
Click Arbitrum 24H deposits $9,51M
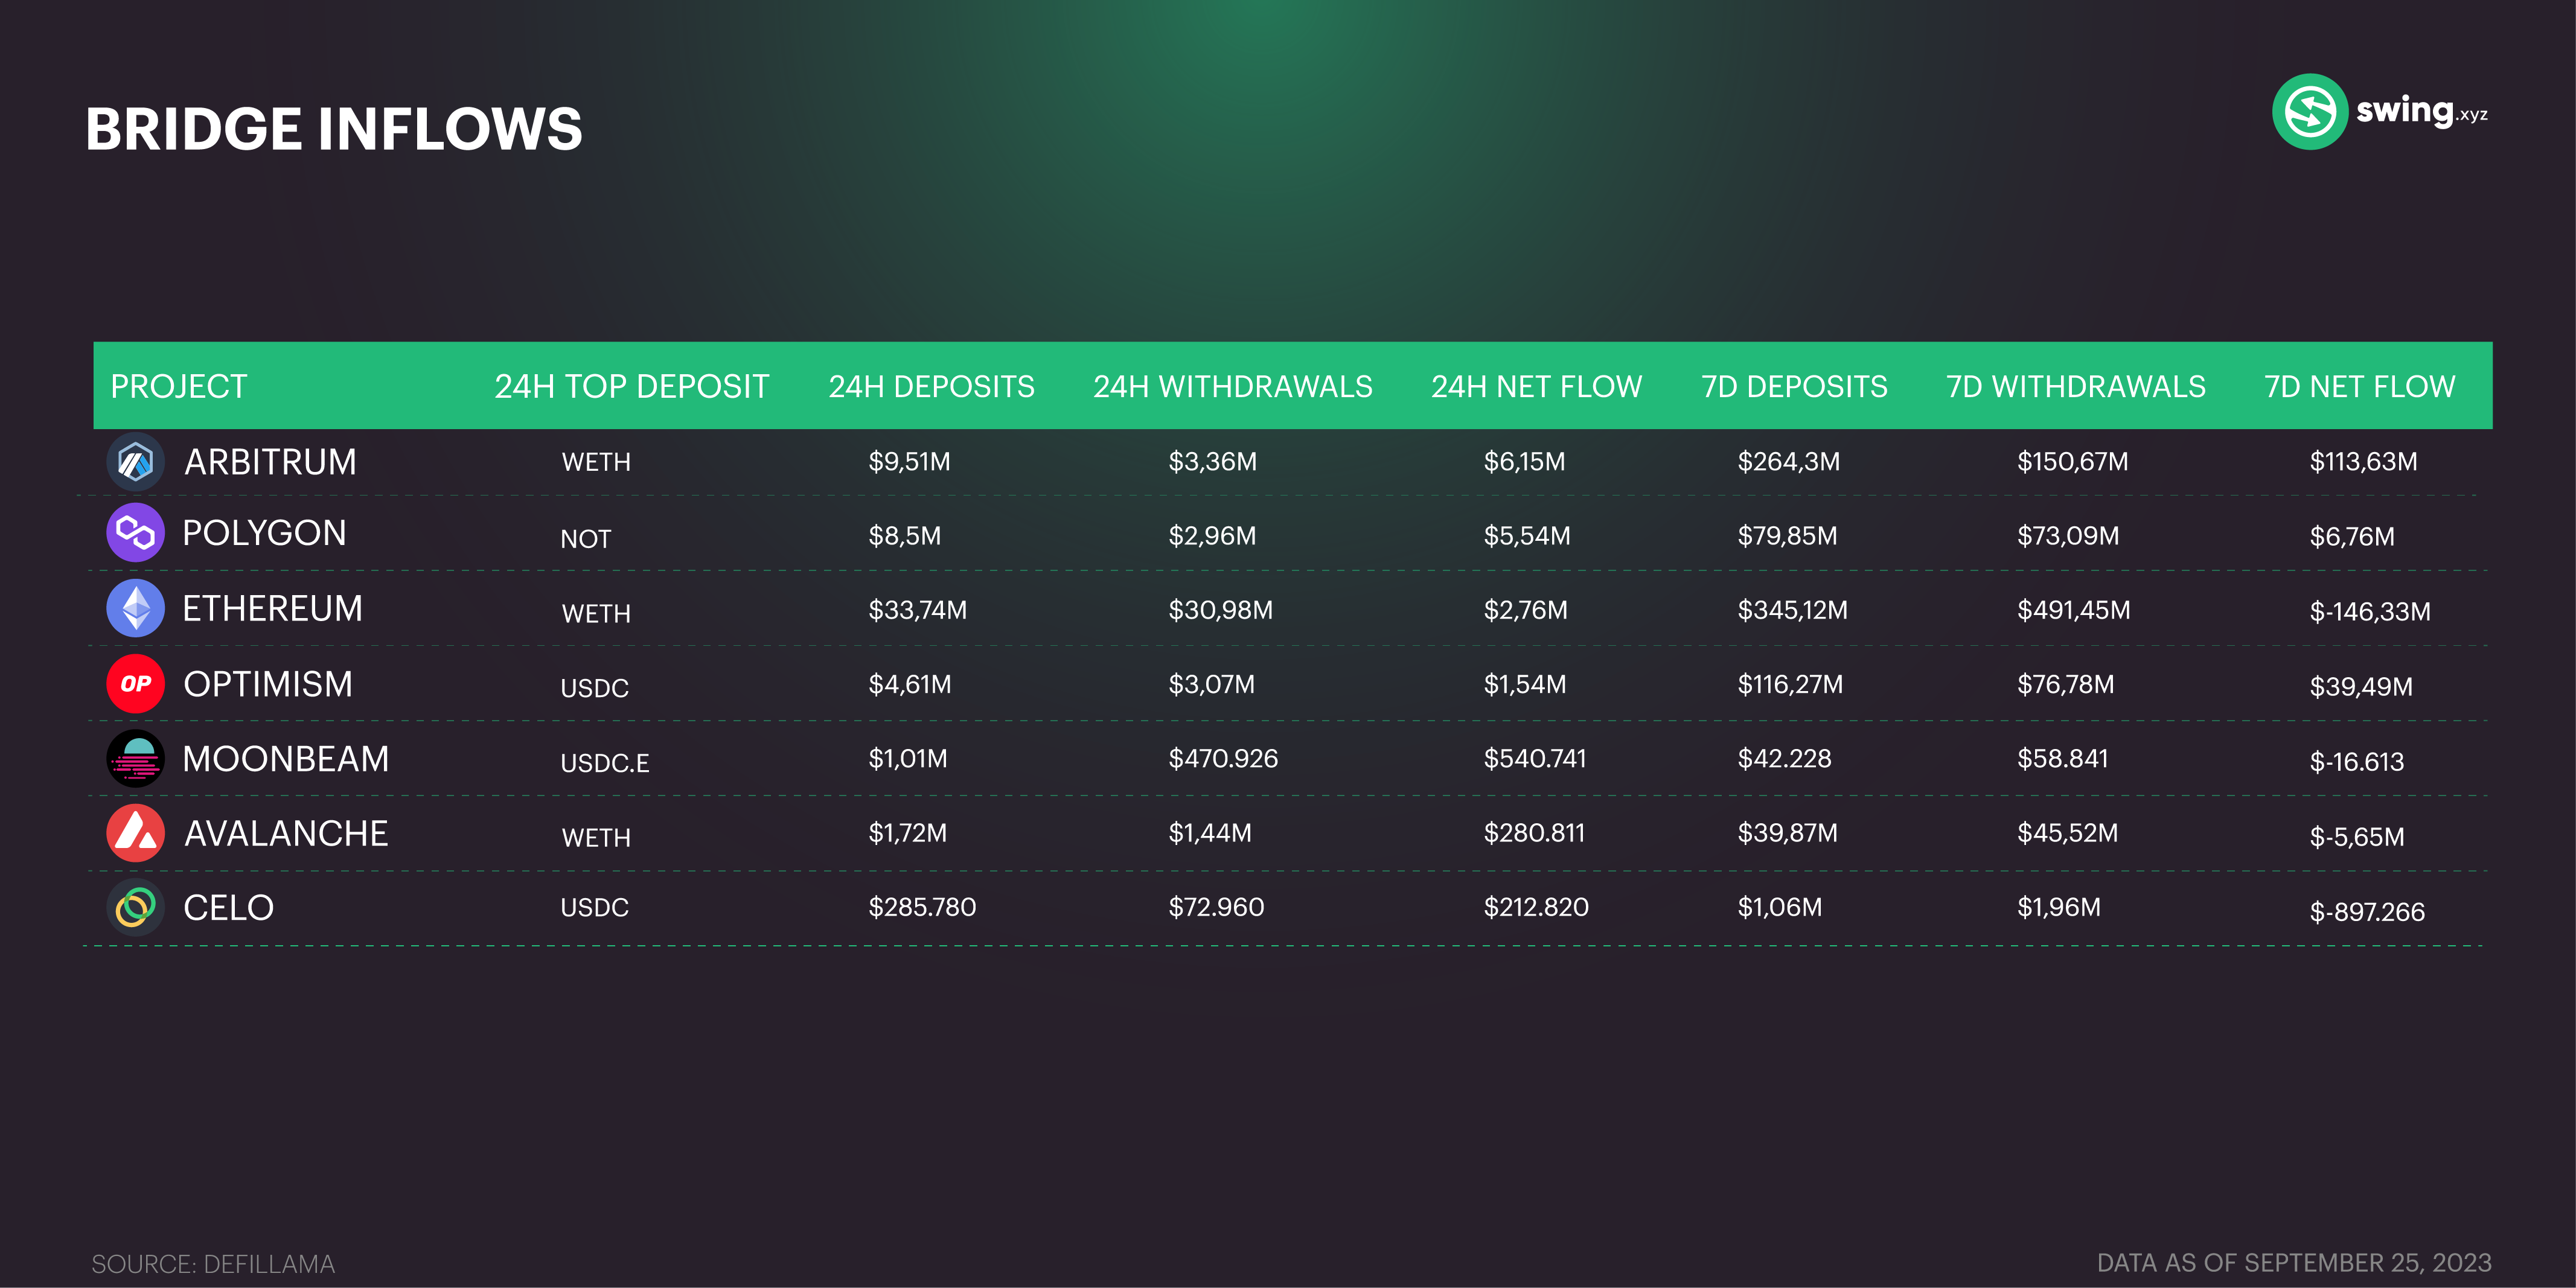[x=910, y=462]
